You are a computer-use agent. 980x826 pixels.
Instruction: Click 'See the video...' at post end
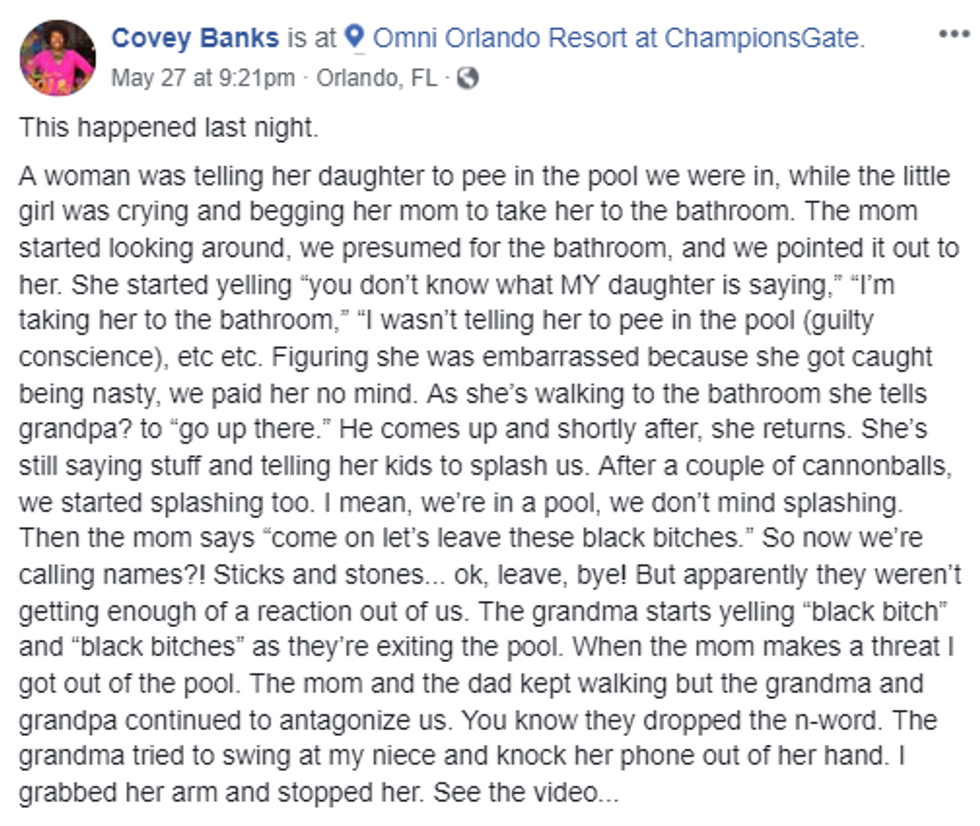coord(526,792)
